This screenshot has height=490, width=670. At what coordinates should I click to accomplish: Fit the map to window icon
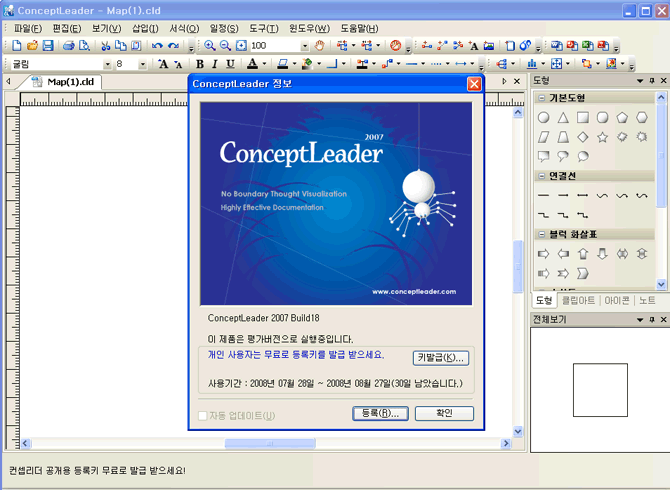tap(241, 45)
